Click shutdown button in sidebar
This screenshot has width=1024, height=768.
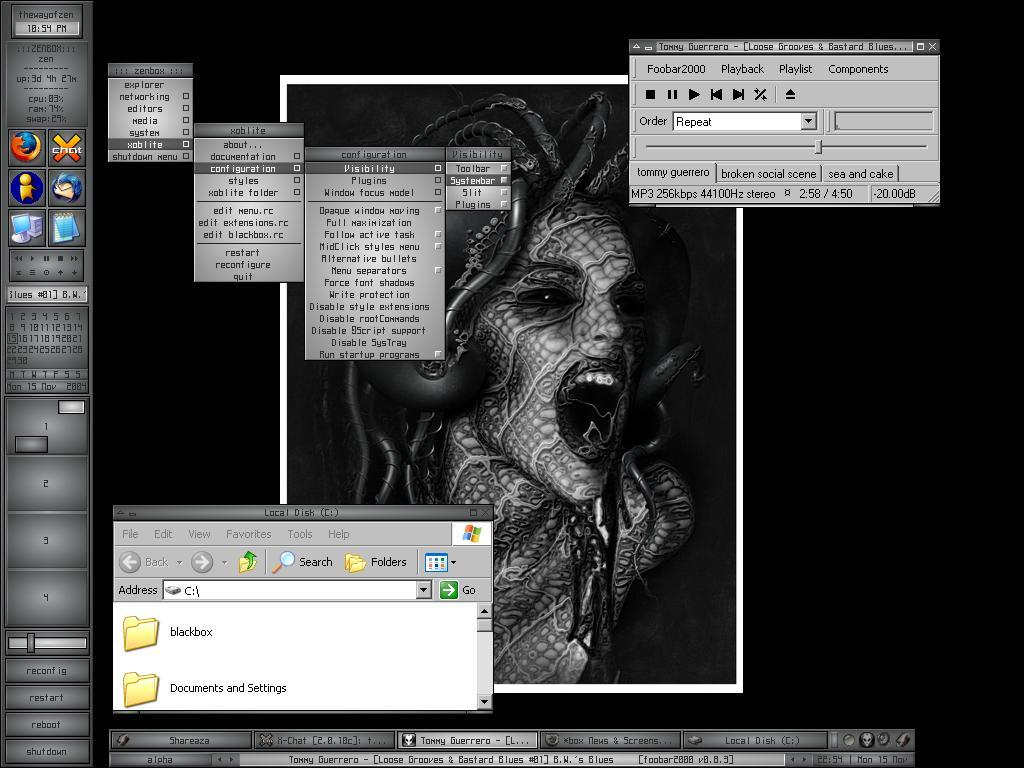[46, 752]
